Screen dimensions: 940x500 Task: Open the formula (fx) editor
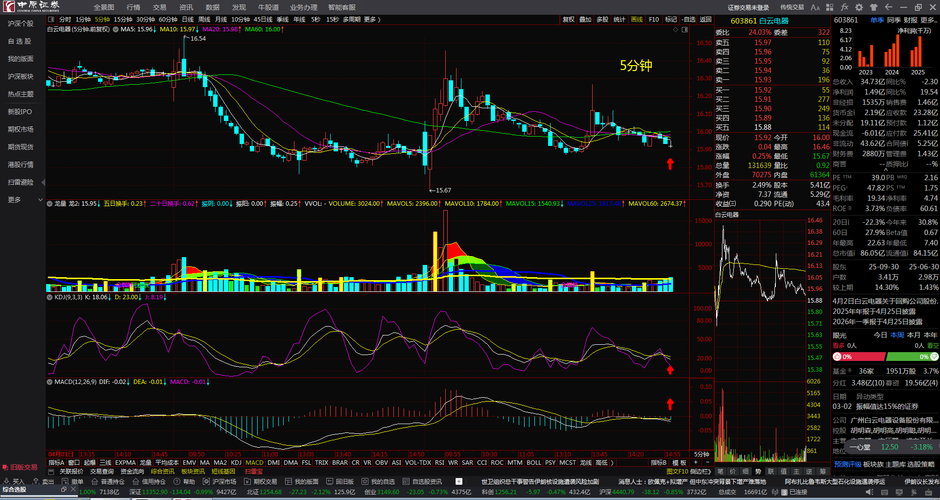pyautogui.click(x=845, y=7)
